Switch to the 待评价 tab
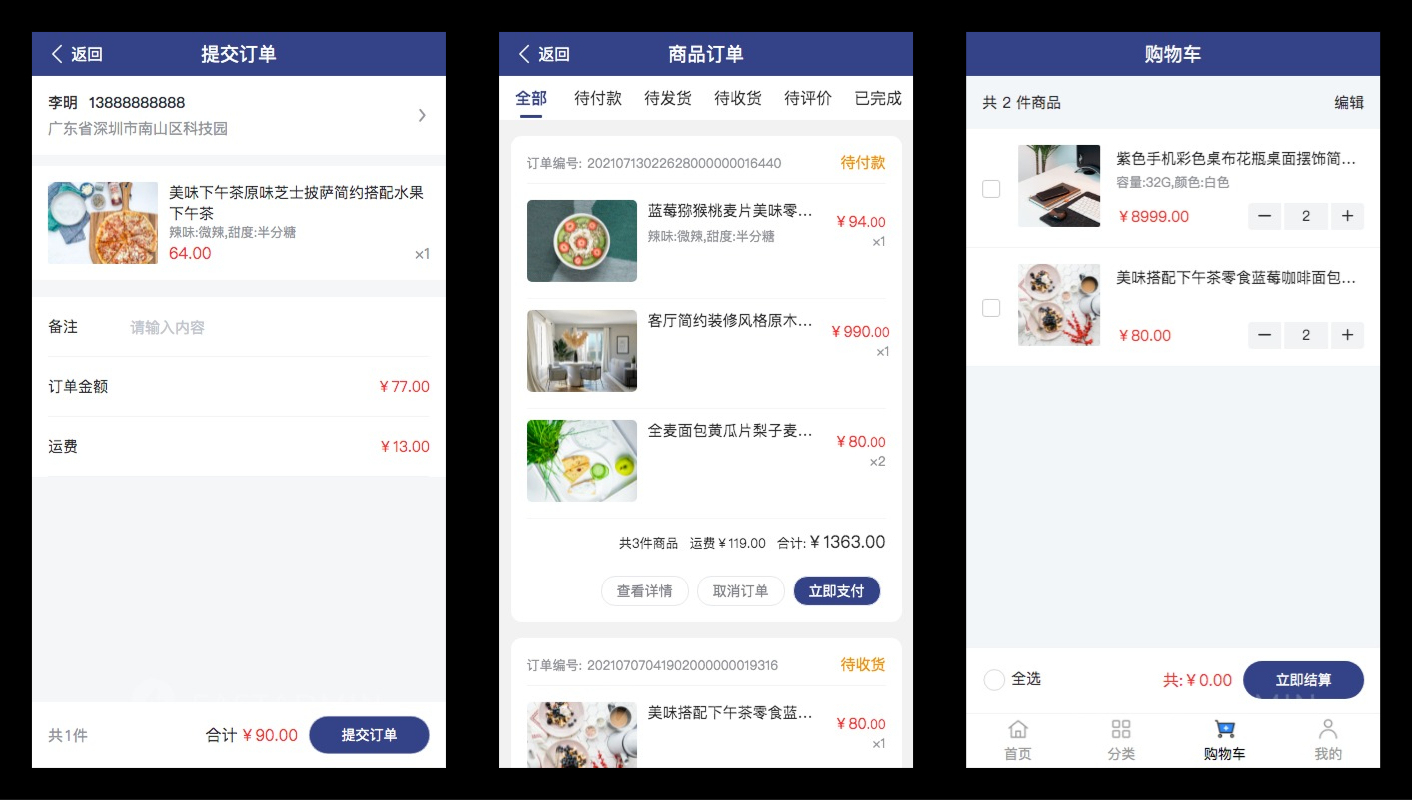The width and height of the screenshot is (1412, 800). [808, 98]
